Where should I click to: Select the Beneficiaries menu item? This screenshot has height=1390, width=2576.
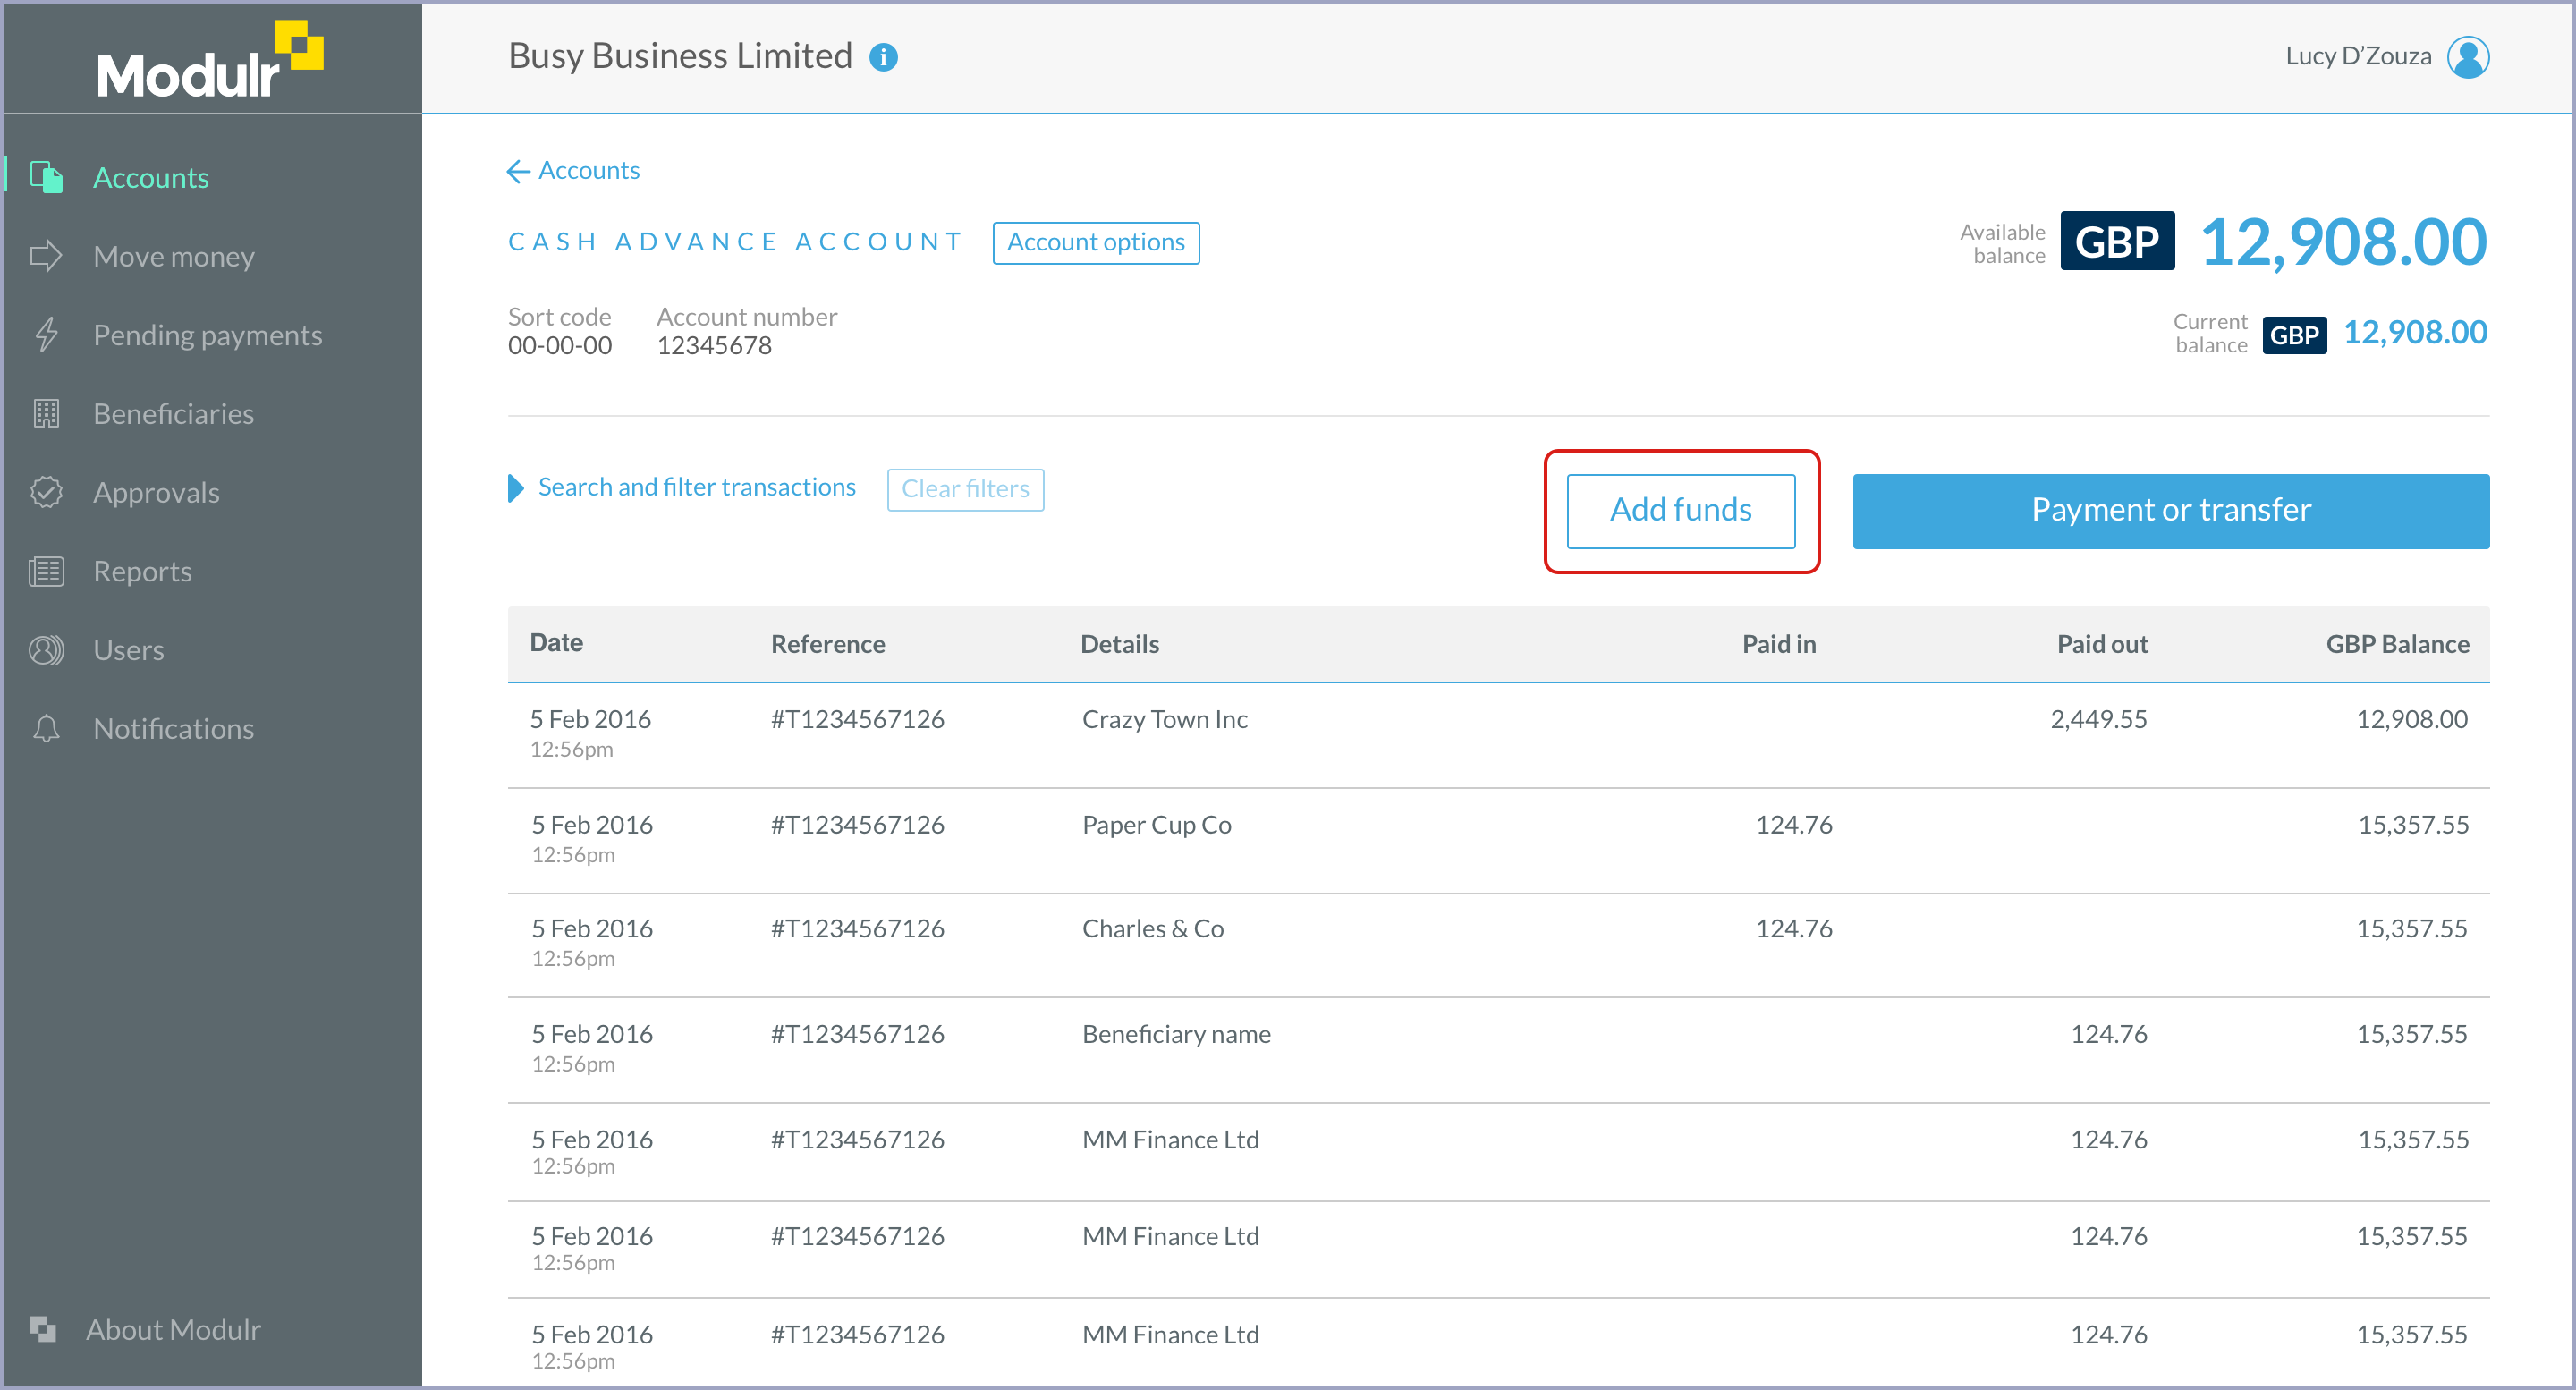174,413
